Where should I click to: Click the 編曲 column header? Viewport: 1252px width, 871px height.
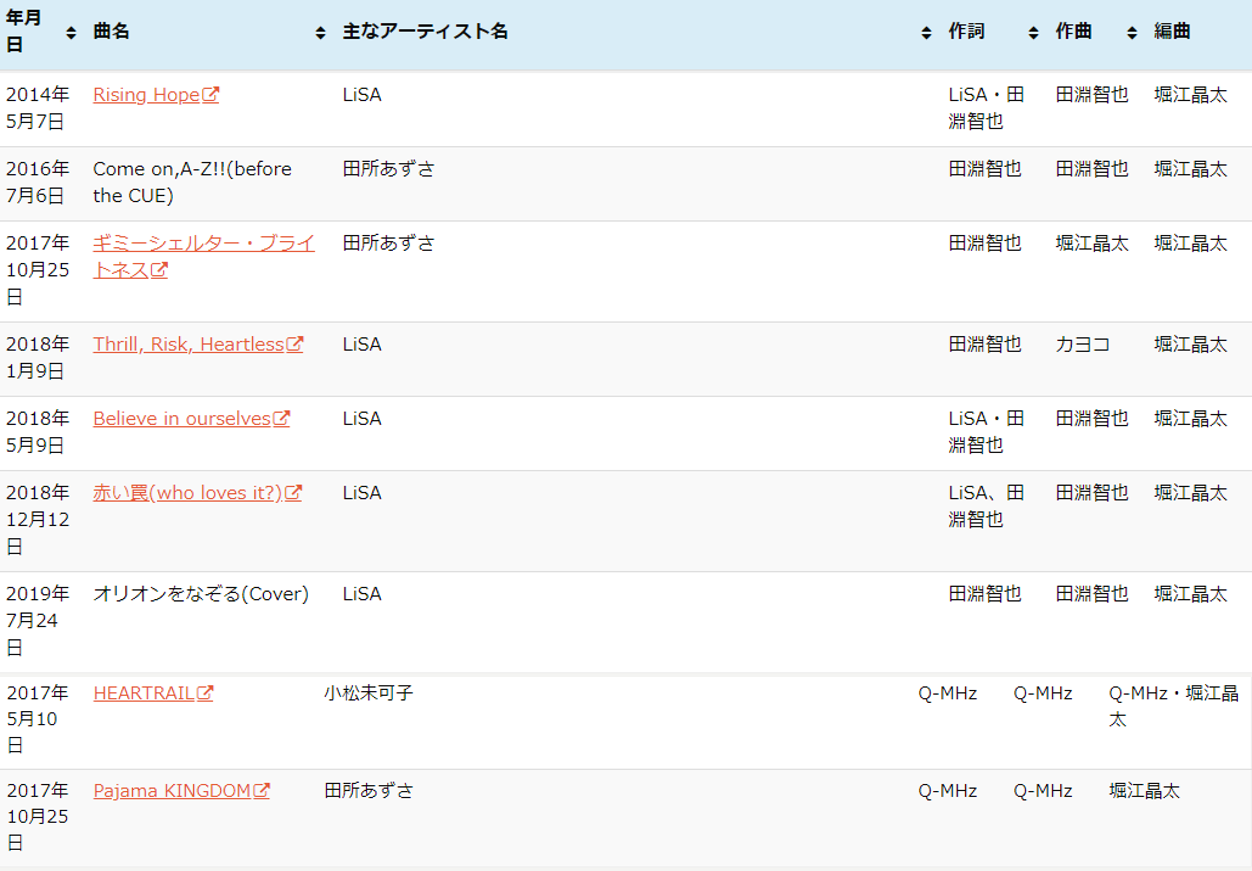[x=1172, y=32]
